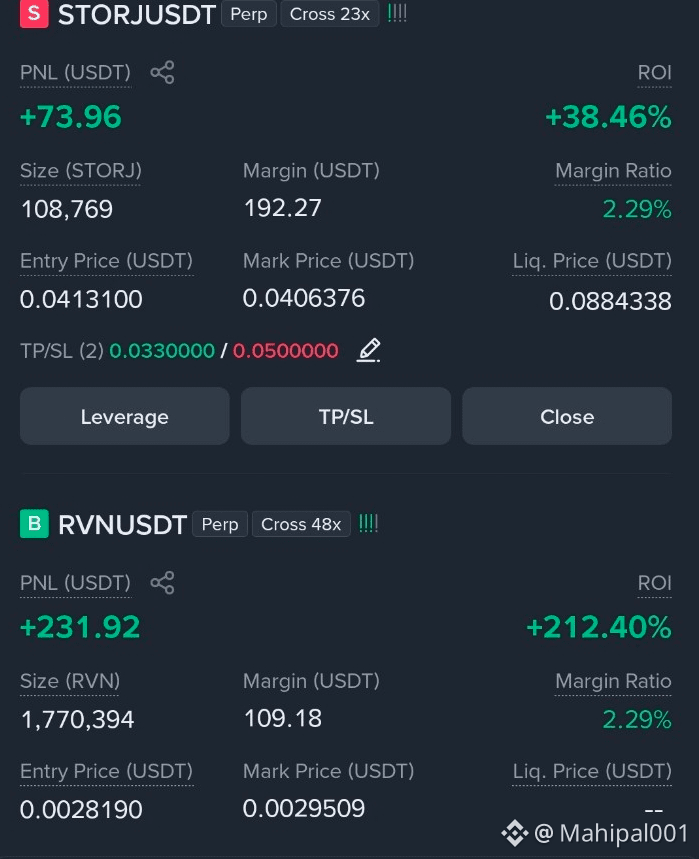Edit STORJUSDT TP/SL with pencil icon
699x859 pixels.
[x=369, y=350]
